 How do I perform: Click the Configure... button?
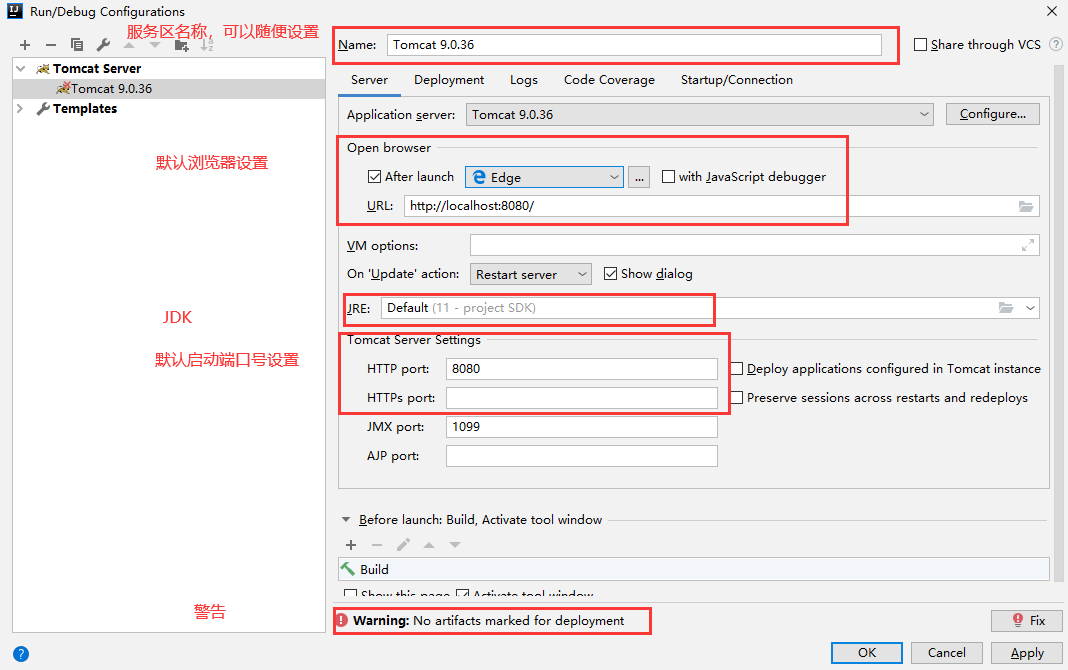click(x=992, y=114)
